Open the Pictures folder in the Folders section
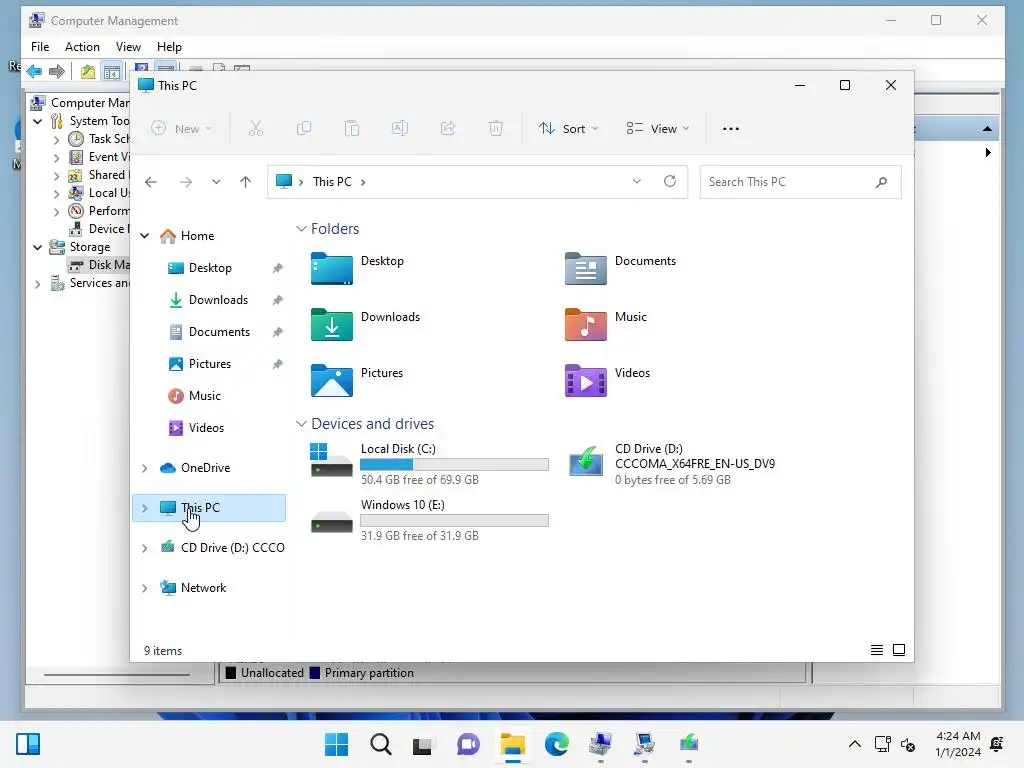 357,381
